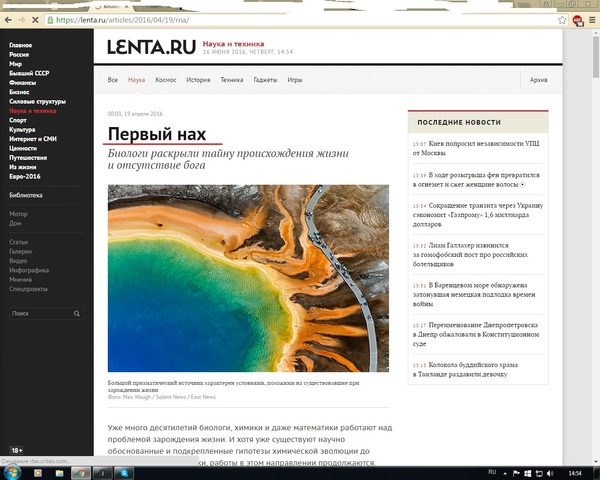Select the Техника section tab
Image resolution: width=600 pixels, height=480 pixels.
[x=232, y=80]
